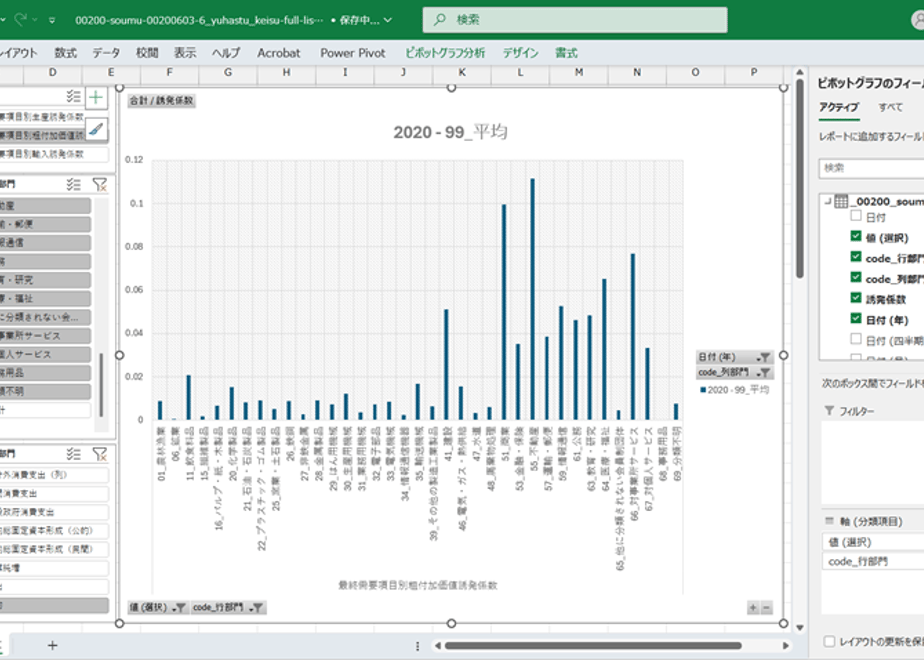Select slicer item 総固定資本形成（民間）
924x660 pixels.
click(54, 550)
